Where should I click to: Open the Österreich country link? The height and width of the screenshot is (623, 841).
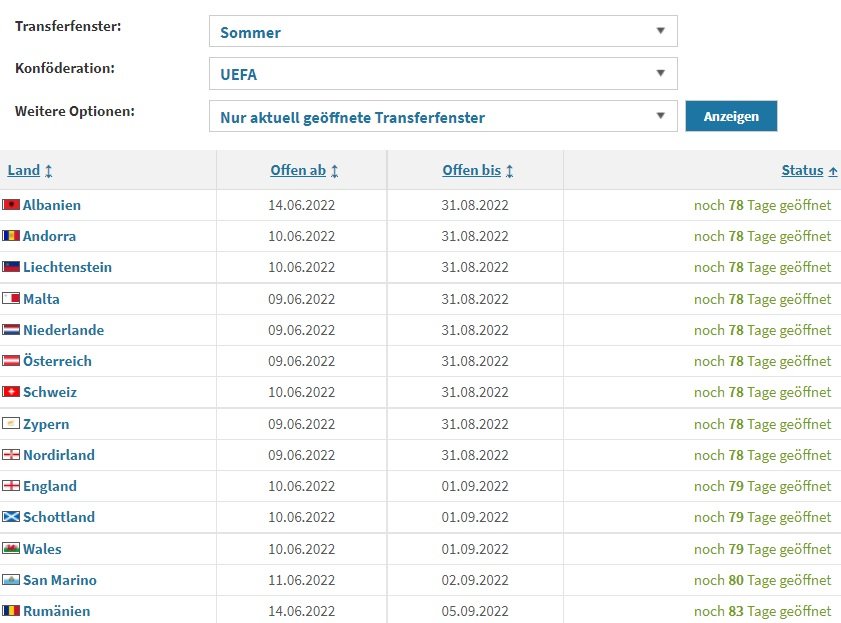(x=57, y=361)
